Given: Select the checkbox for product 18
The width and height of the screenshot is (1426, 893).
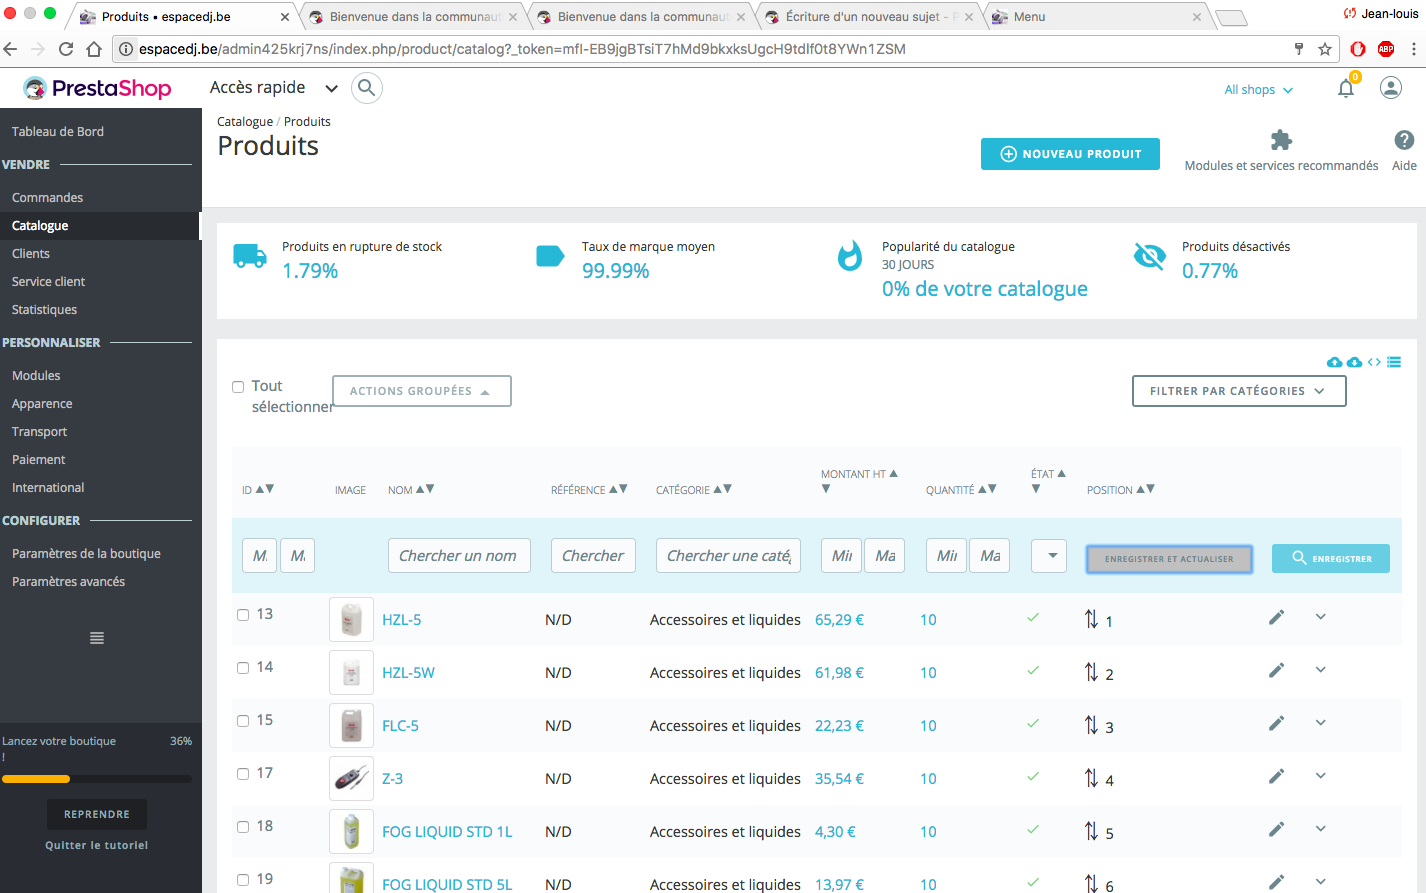Looking at the screenshot, I should tap(243, 827).
